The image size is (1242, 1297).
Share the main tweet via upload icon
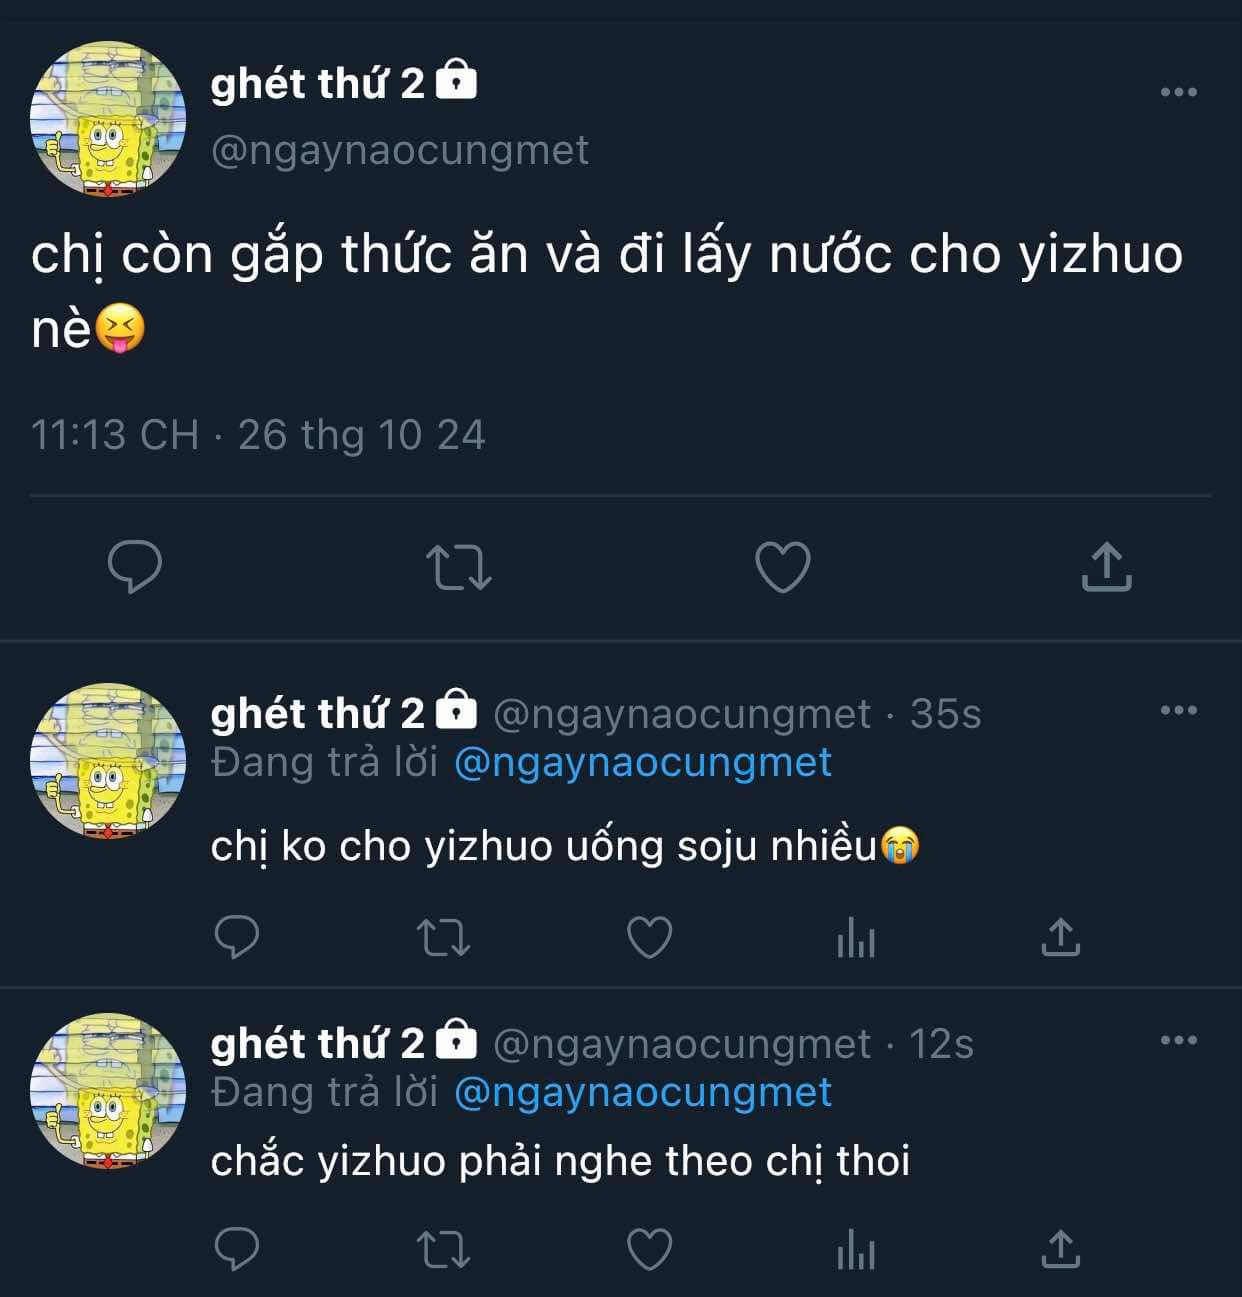(1107, 566)
